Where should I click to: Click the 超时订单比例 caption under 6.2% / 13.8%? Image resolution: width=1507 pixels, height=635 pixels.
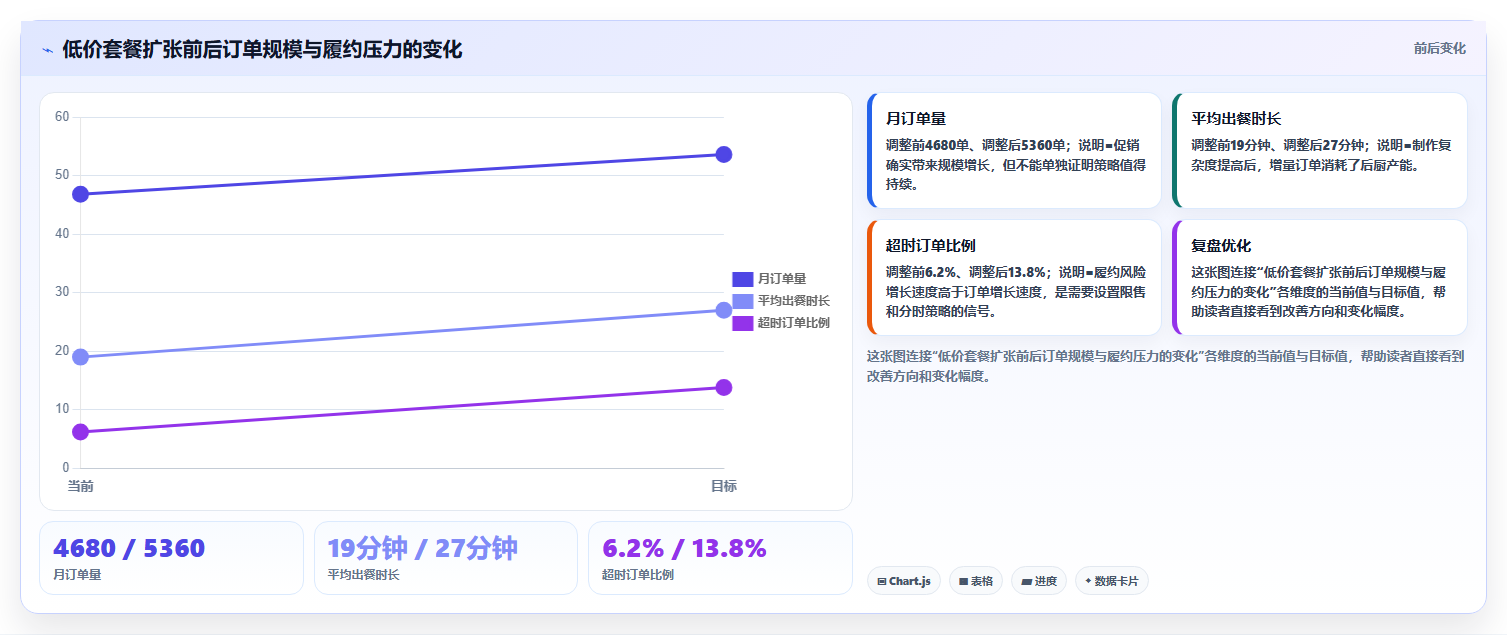click(638, 575)
